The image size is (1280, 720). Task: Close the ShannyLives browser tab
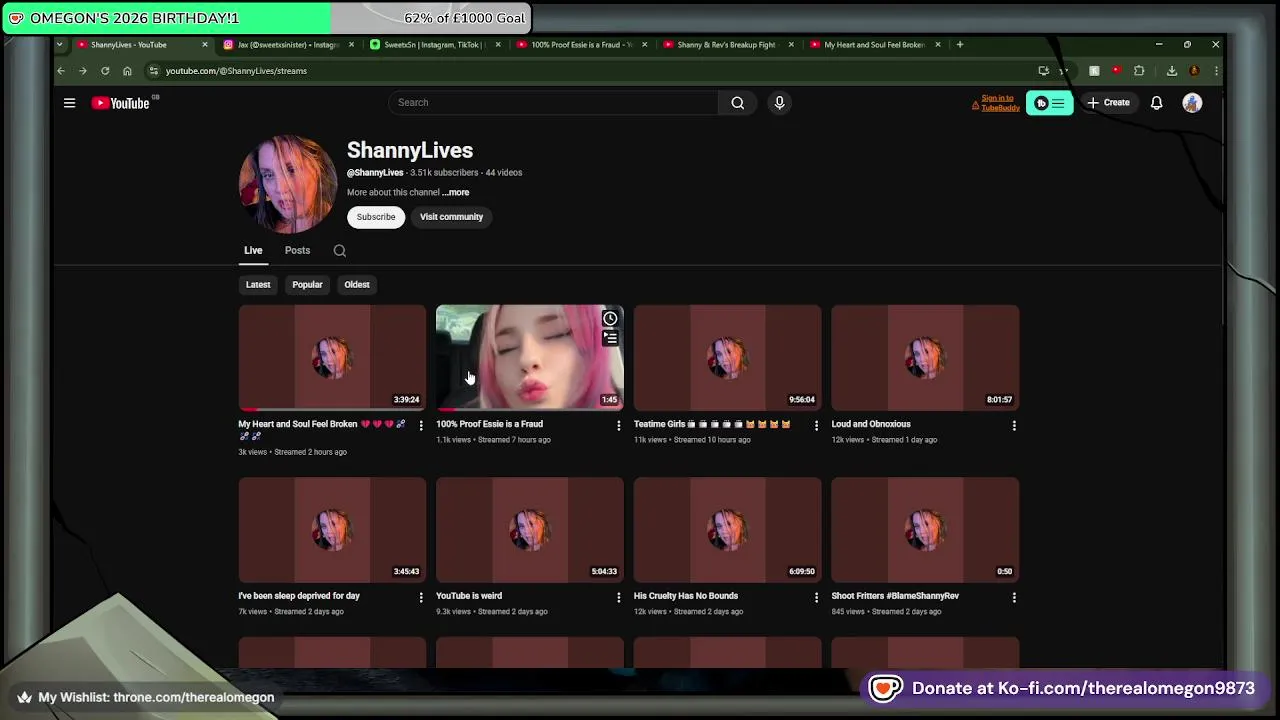coord(205,45)
